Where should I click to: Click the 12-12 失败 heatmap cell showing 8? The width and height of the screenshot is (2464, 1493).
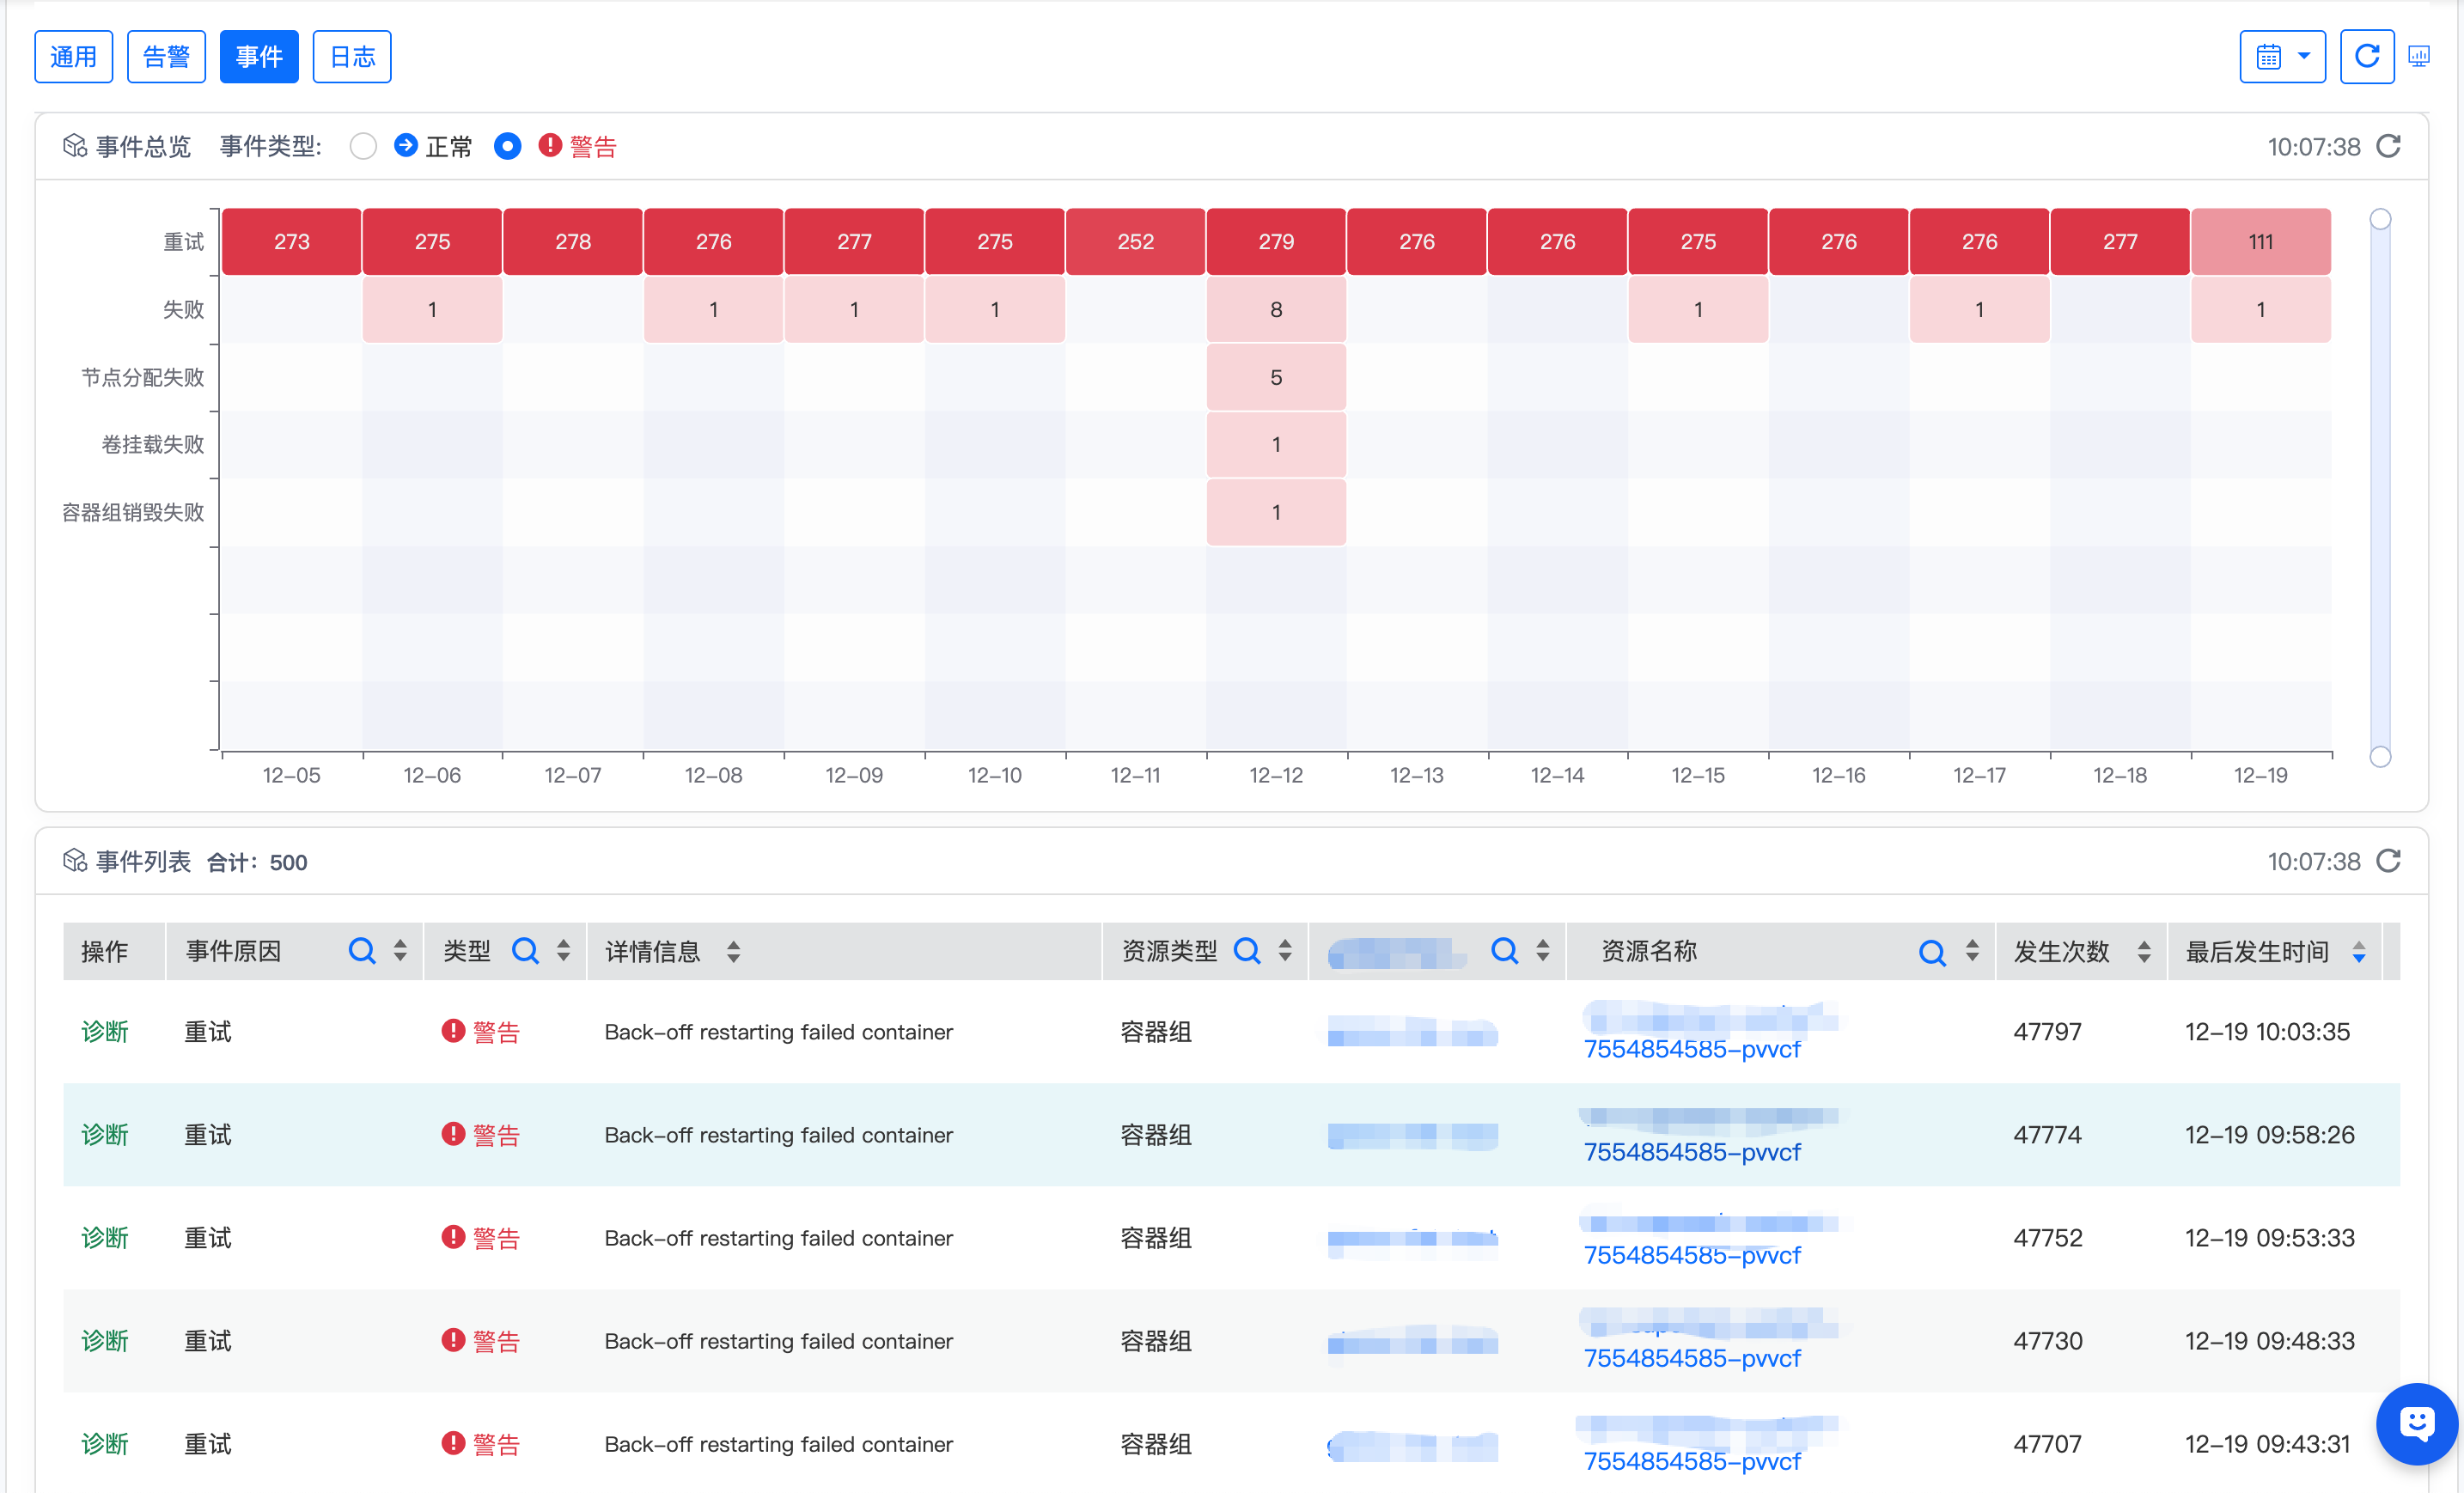1275,310
